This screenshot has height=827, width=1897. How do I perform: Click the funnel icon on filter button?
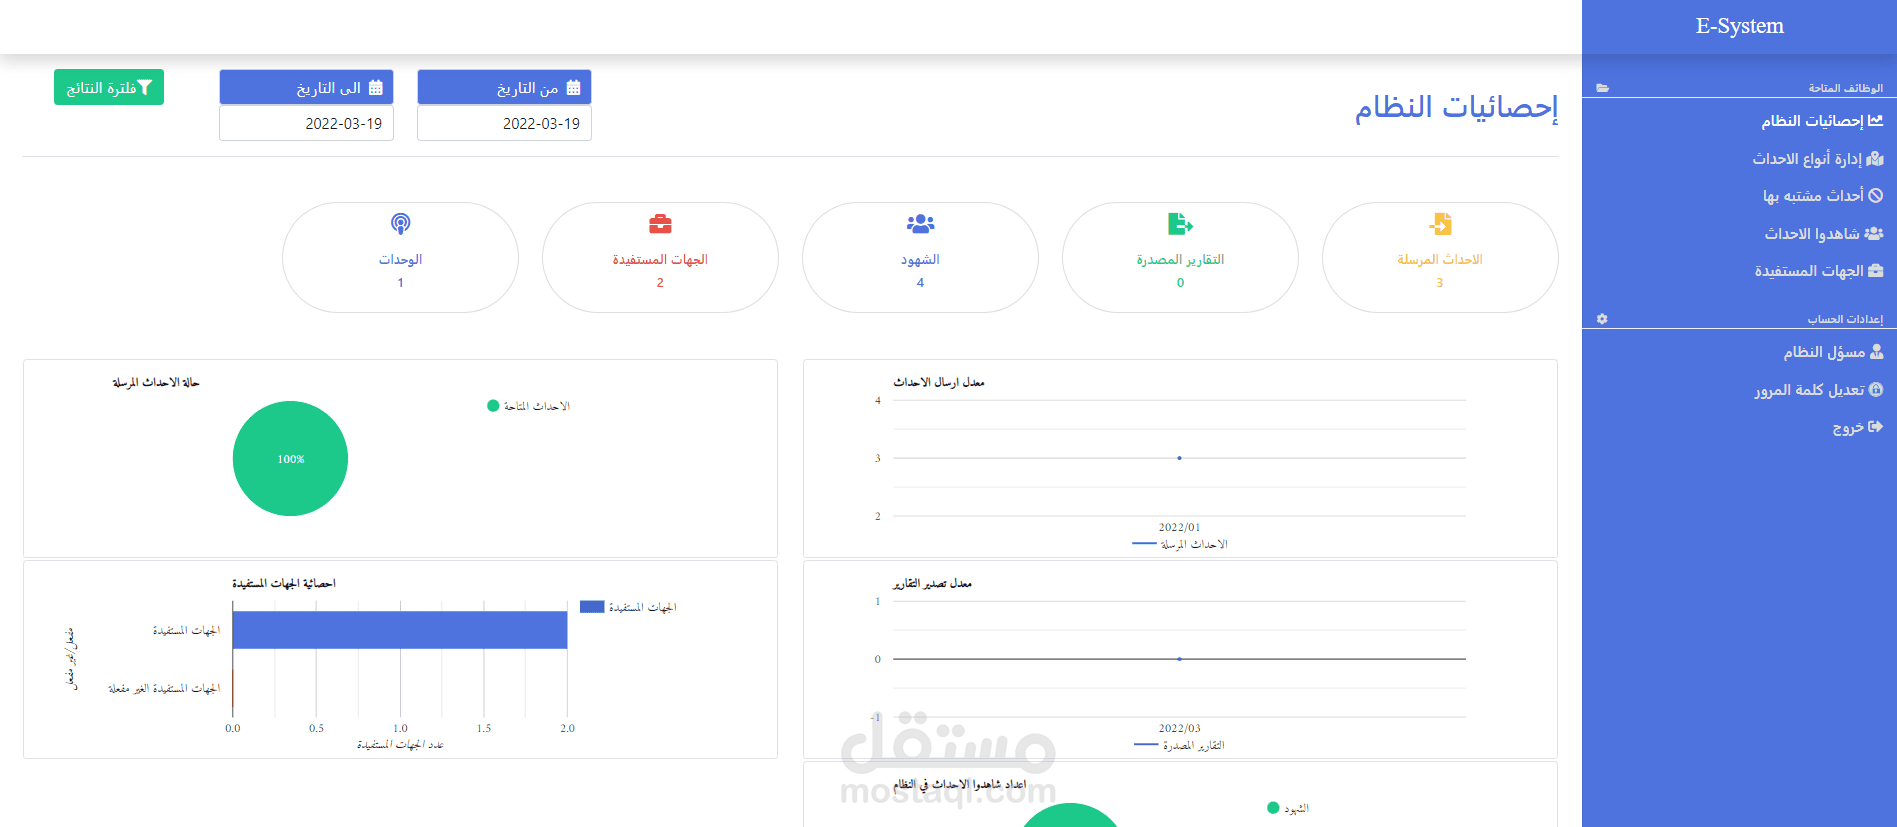point(145,88)
